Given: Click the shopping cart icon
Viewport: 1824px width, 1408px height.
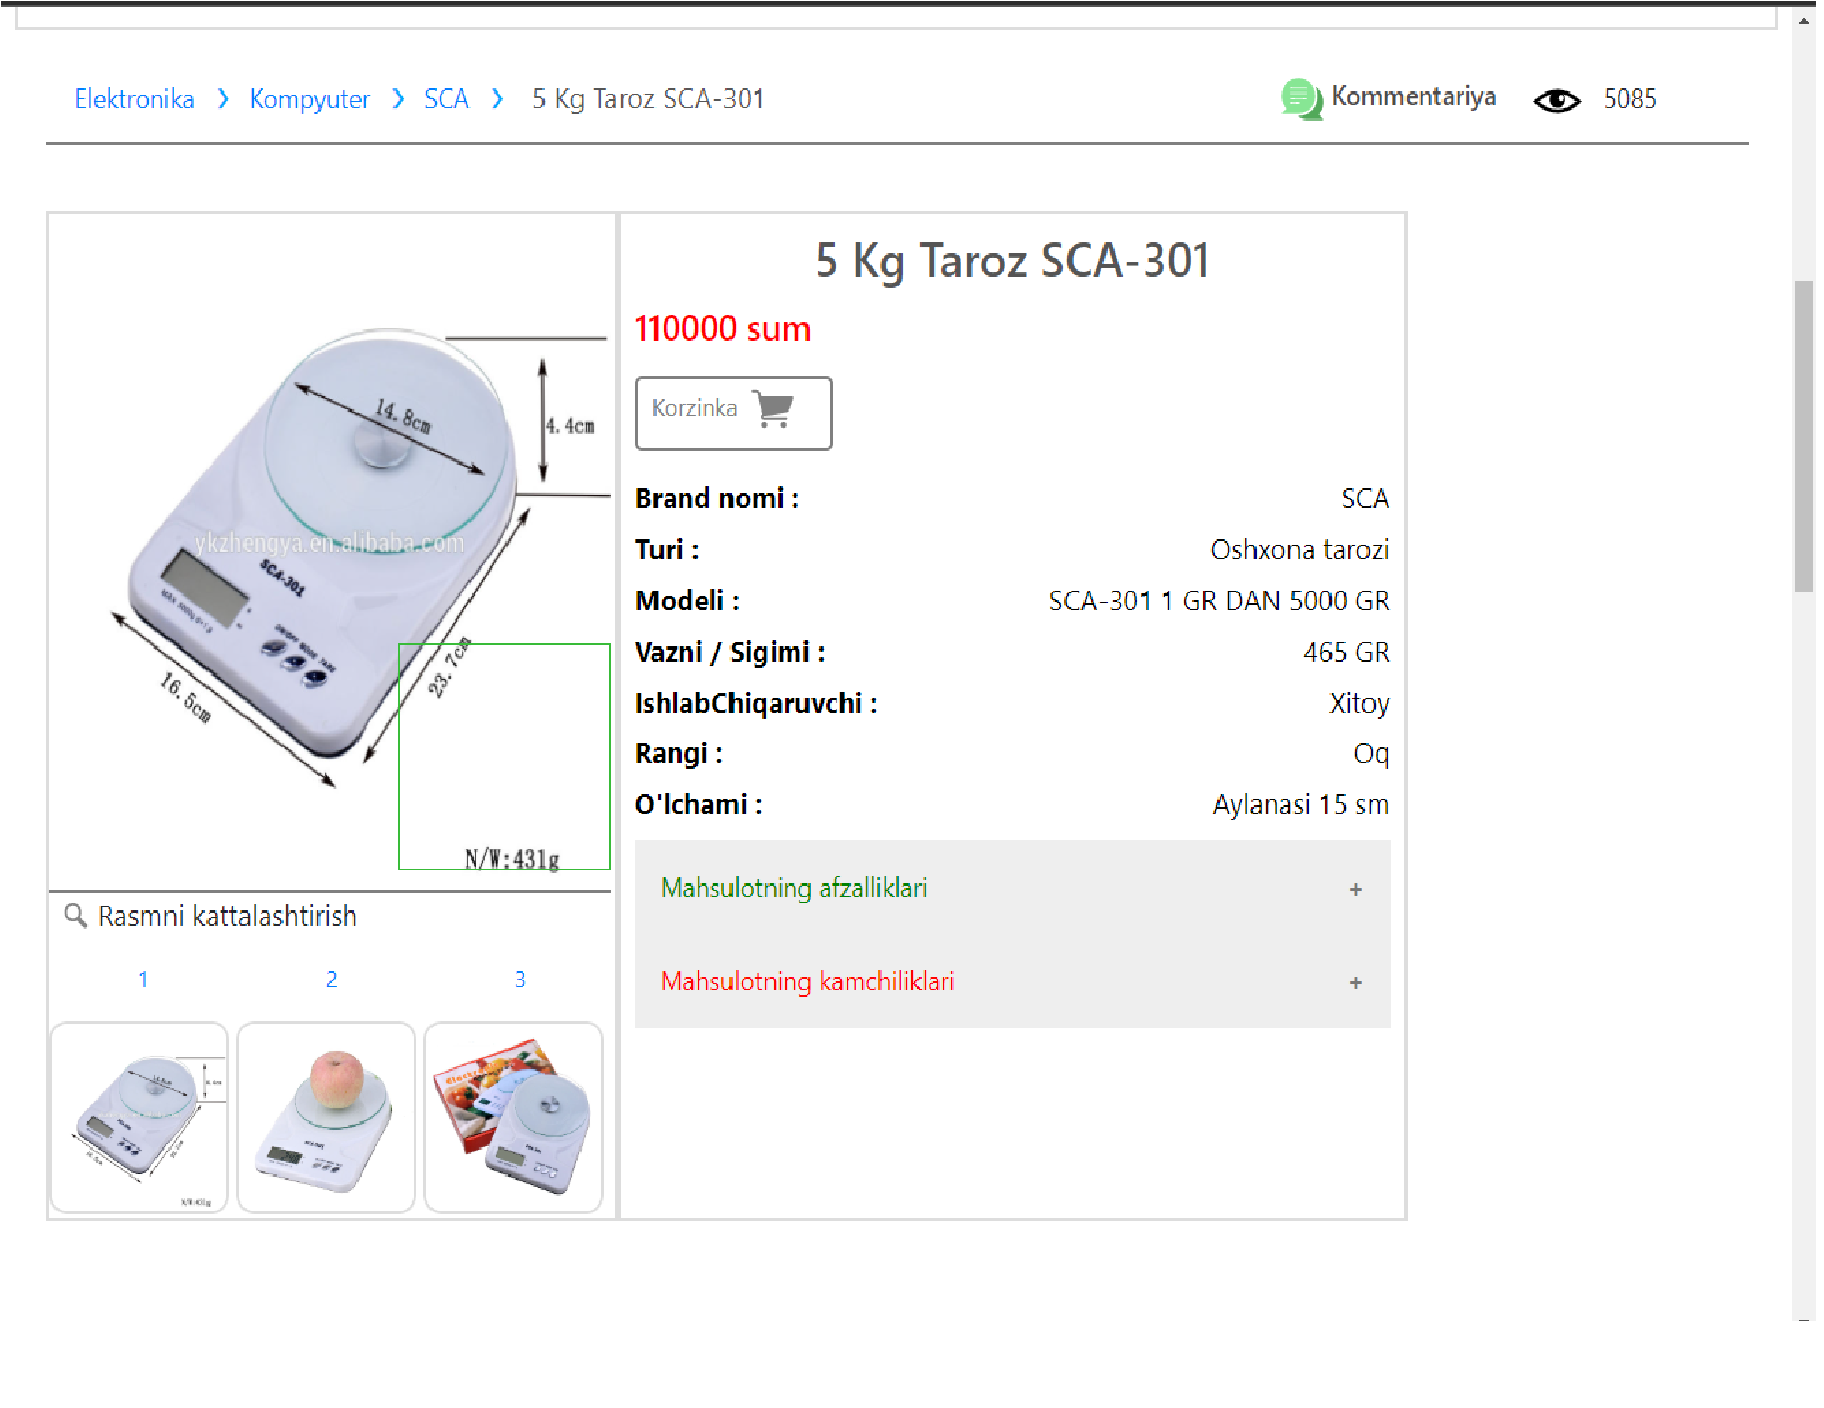Looking at the screenshot, I should tap(773, 409).
